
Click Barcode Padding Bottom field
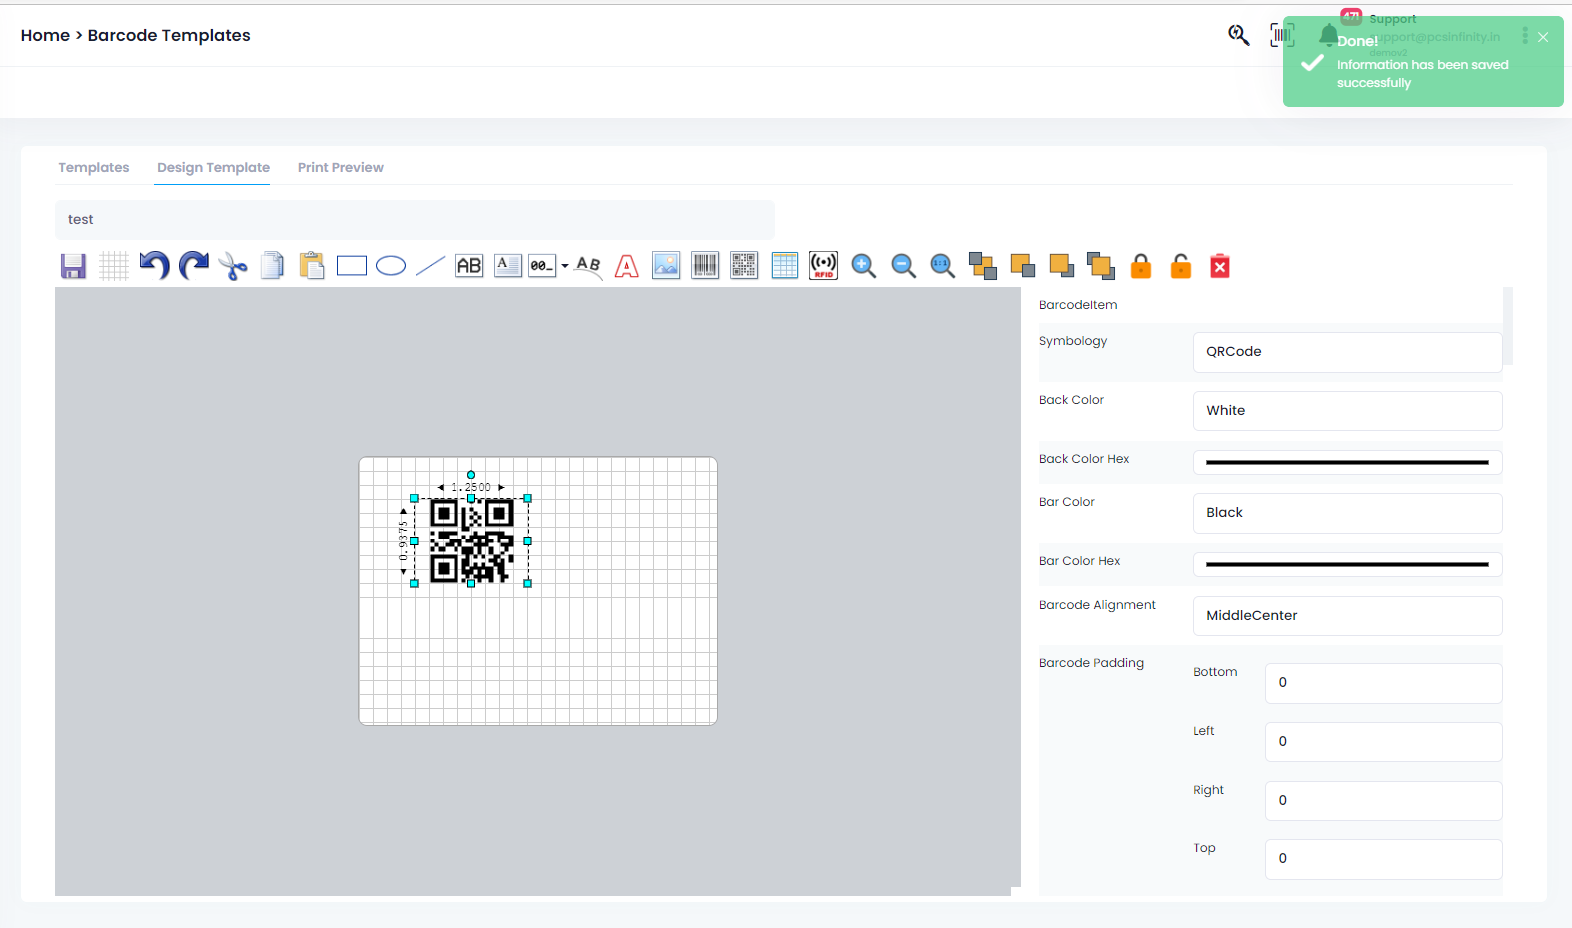(1383, 683)
